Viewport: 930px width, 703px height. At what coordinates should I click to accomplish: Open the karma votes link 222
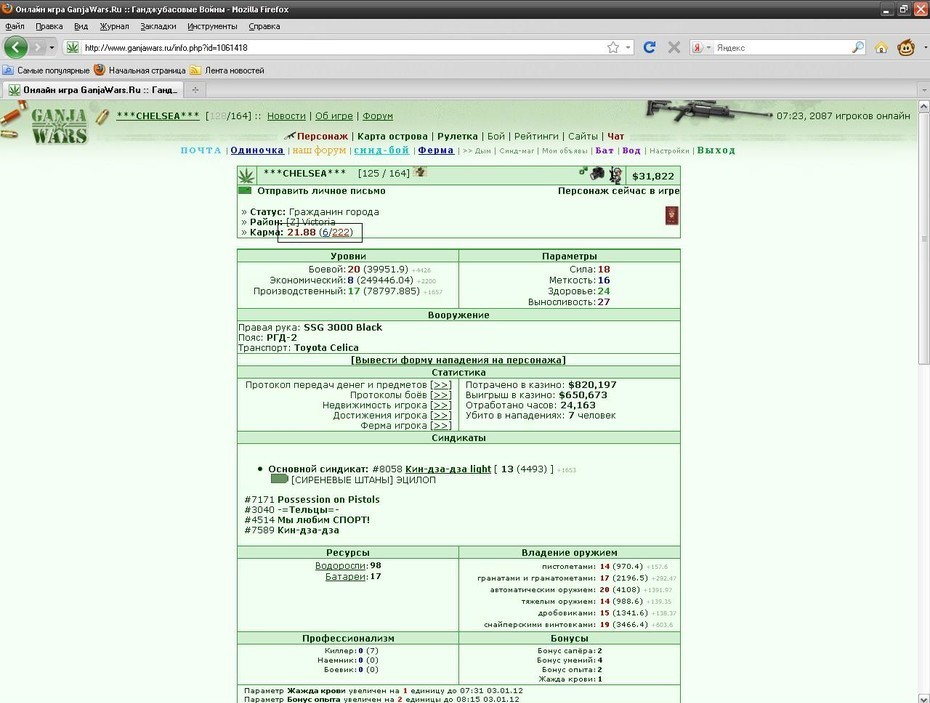[x=341, y=233]
